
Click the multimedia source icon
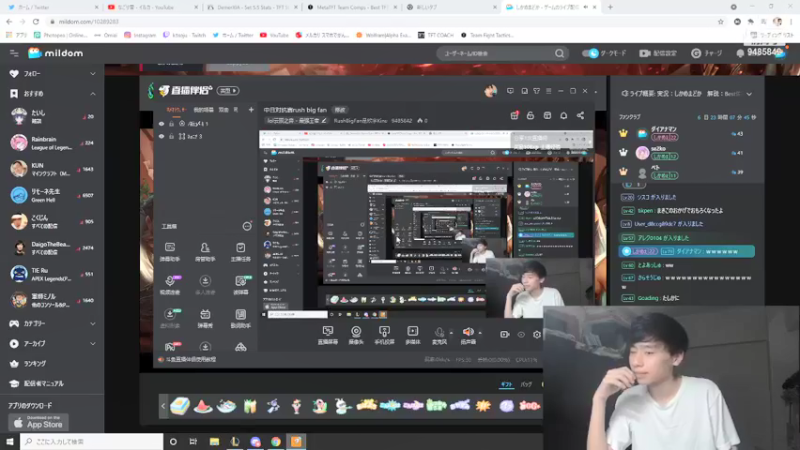[x=412, y=332]
